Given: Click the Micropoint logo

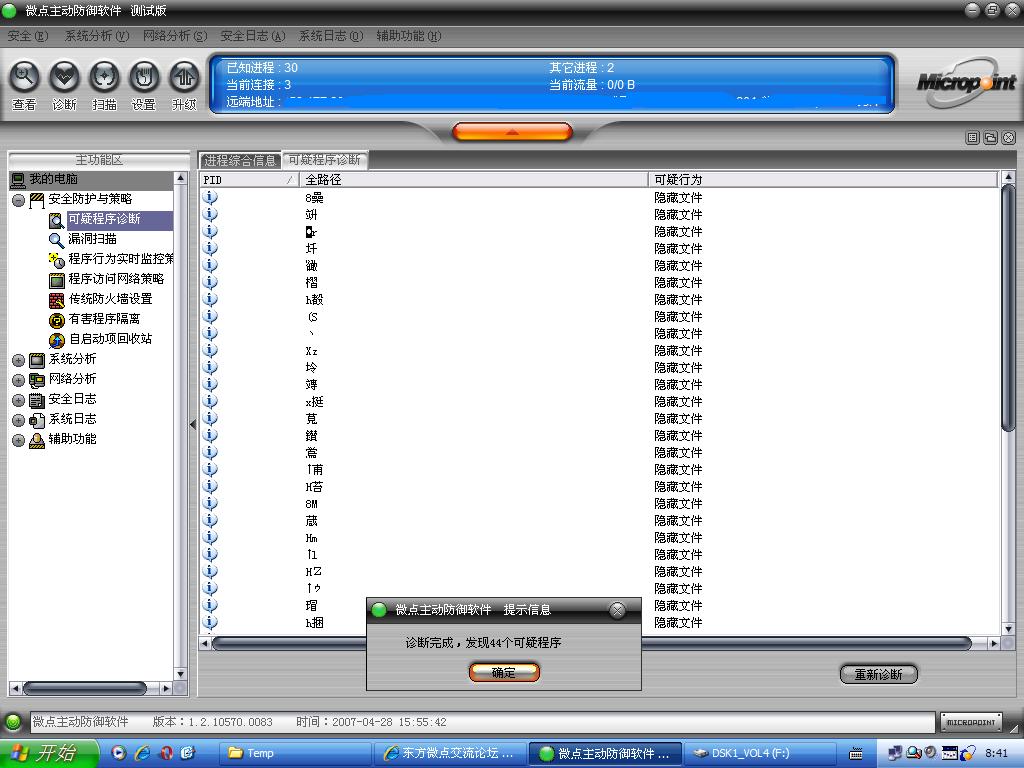Looking at the screenshot, I should [967, 83].
